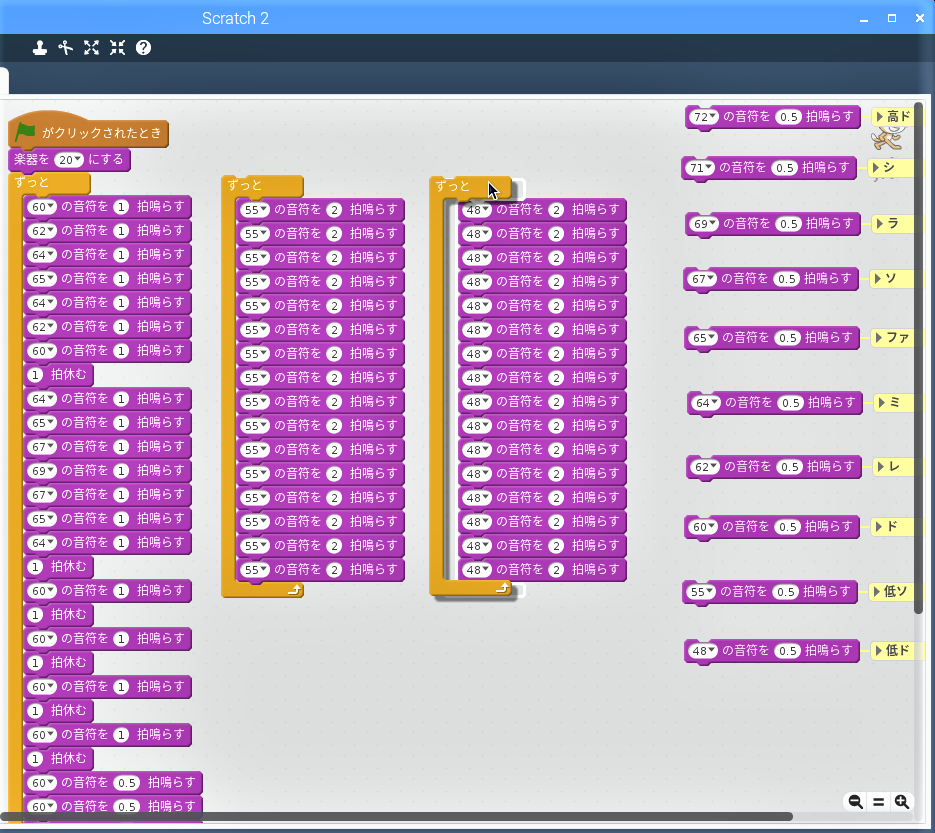This screenshot has height=833, width=935.
Task: Click loop arrow of the 48-note forever block
Action: pyautogui.click(x=503, y=589)
